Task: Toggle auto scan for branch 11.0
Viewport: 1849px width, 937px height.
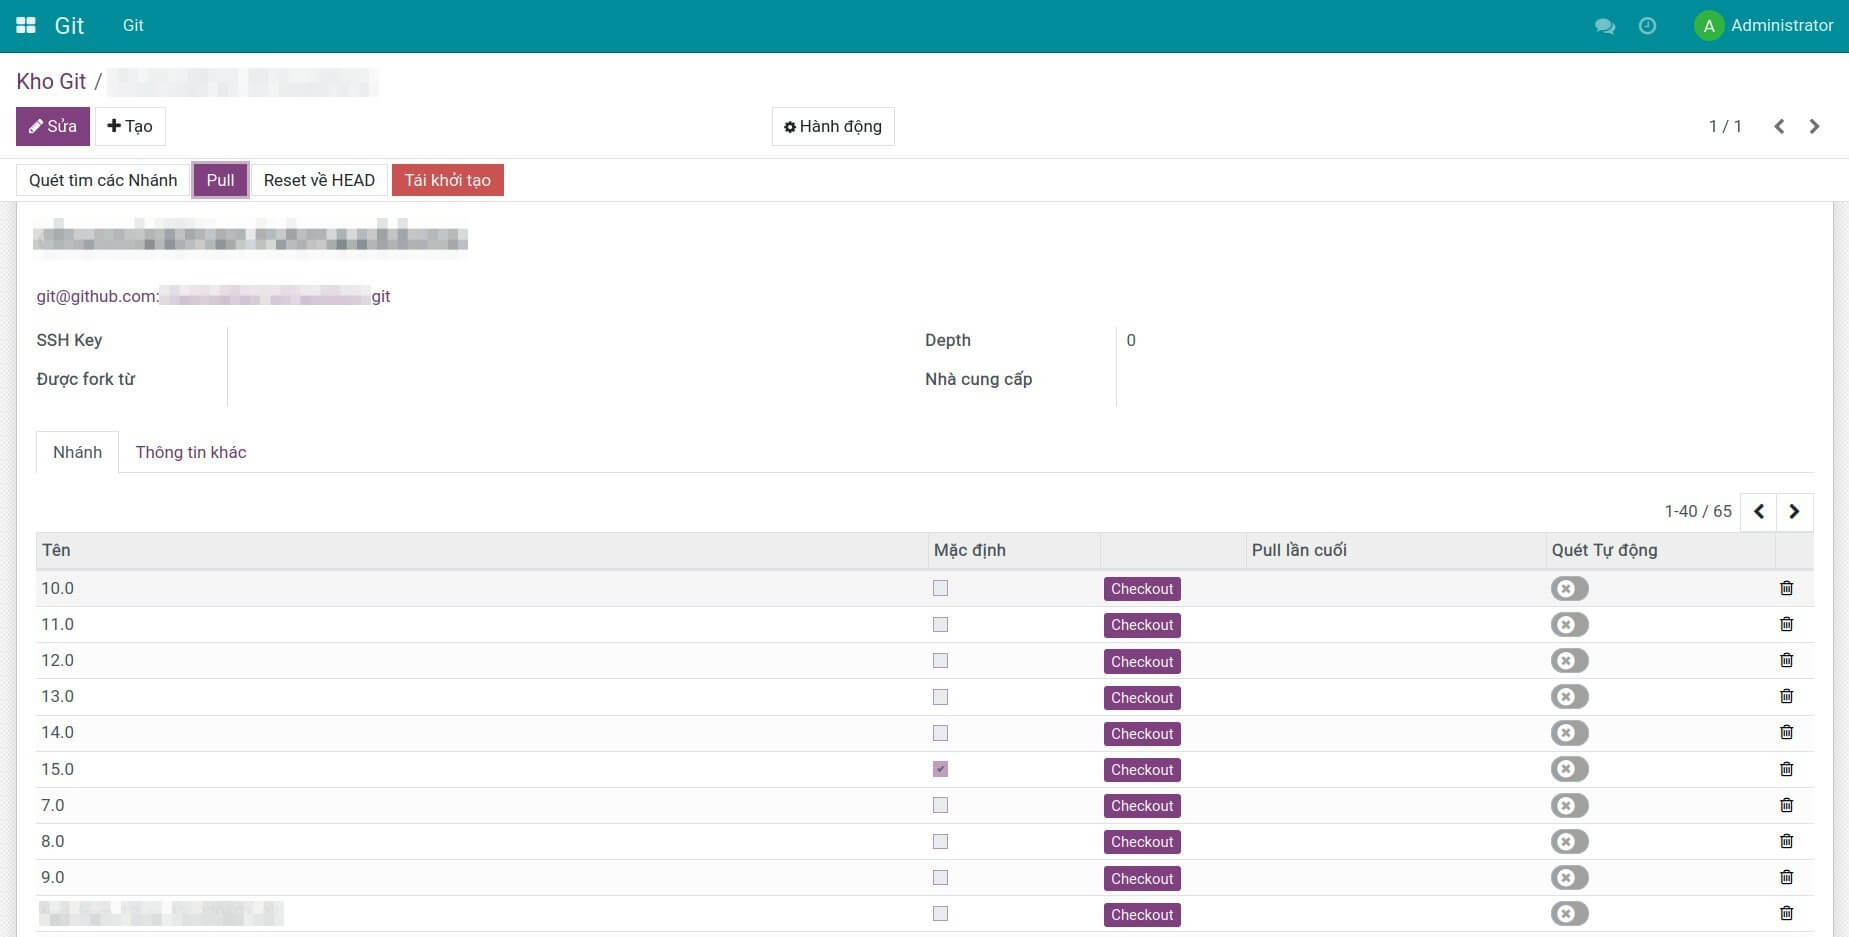Action: pos(1569,625)
